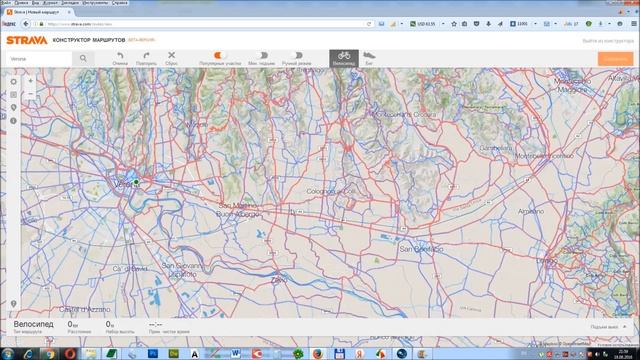This screenshot has height=360, width=640.
Task: Click the map layers square icon in sidebar
Action: [x=13, y=95]
